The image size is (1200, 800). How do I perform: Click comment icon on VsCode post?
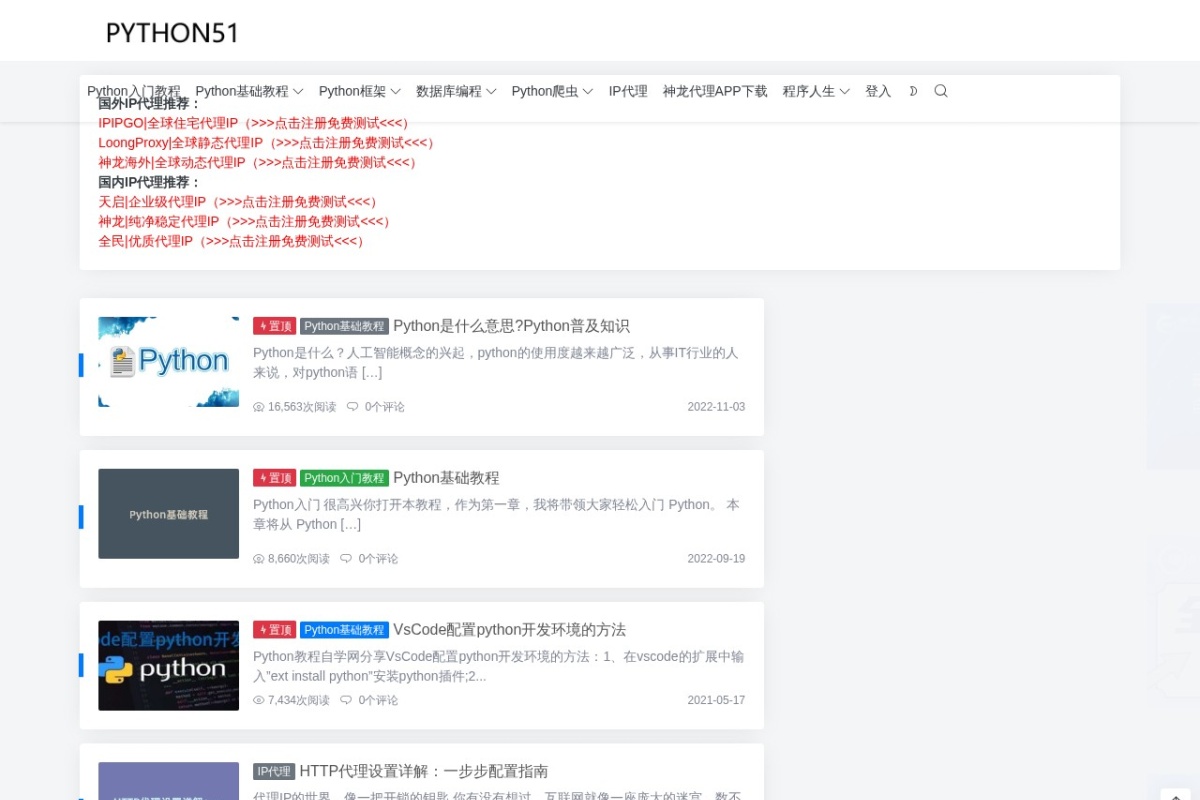[346, 701]
